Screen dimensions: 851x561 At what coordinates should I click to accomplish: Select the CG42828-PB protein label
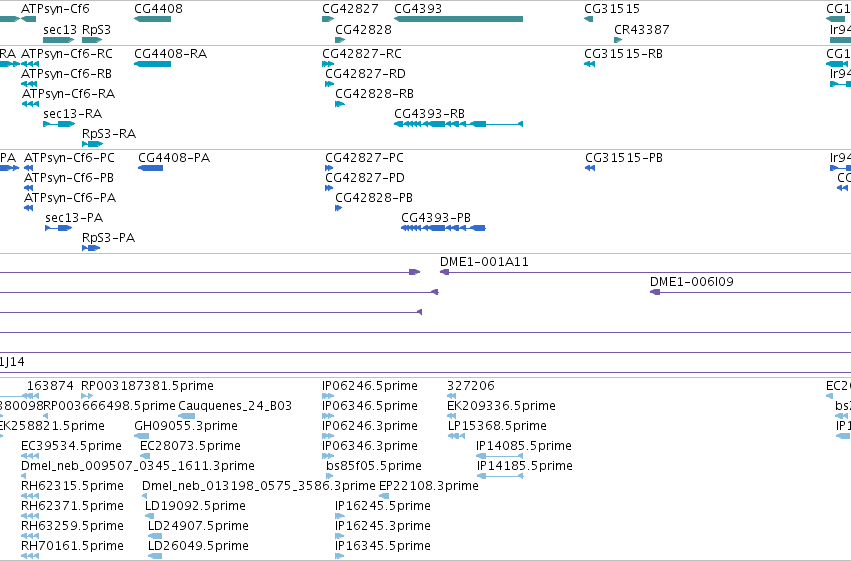(374, 198)
